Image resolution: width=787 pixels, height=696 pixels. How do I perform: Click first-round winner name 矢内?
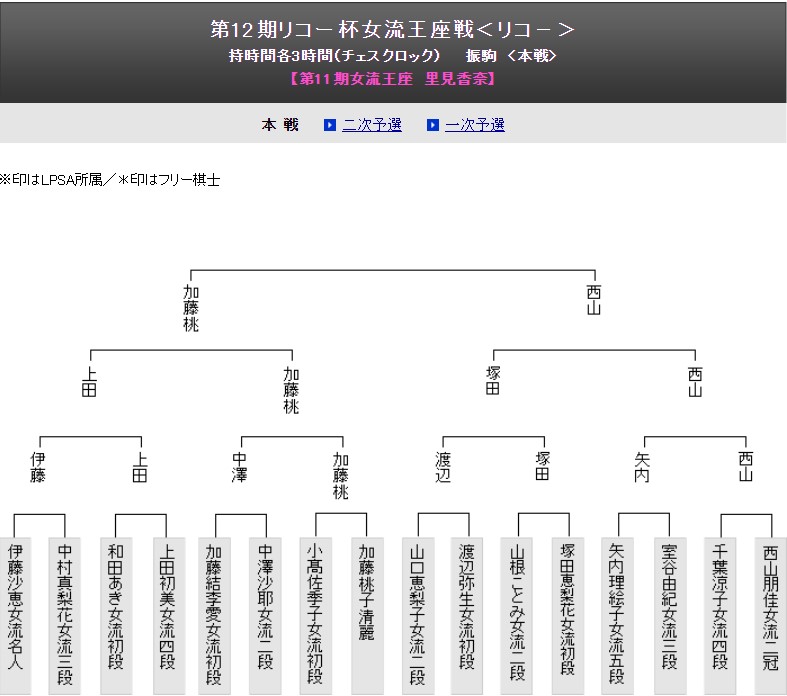click(x=642, y=467)
